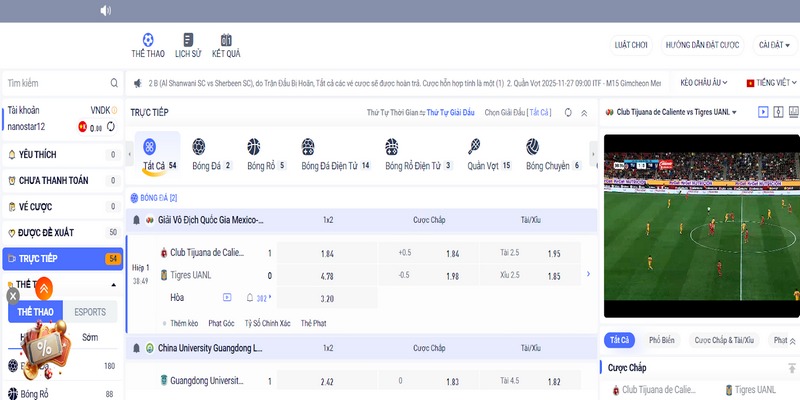This screenshot has width=800, height=400.
Task: Toggle notification bell for China University league
Action: (137, 348)
